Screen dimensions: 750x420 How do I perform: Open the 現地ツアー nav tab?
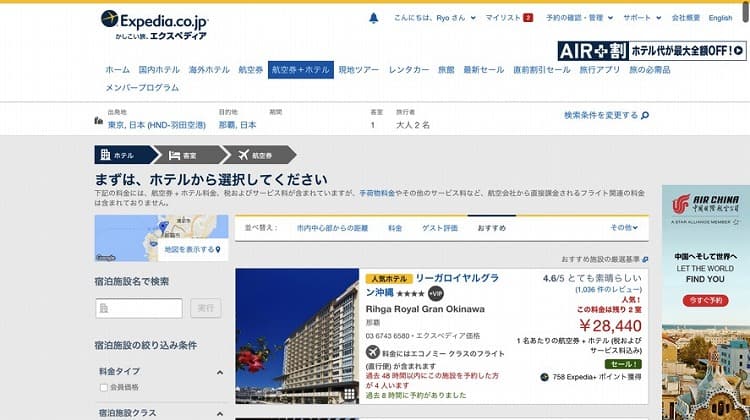pyautogui.click(x=359, y=70)
